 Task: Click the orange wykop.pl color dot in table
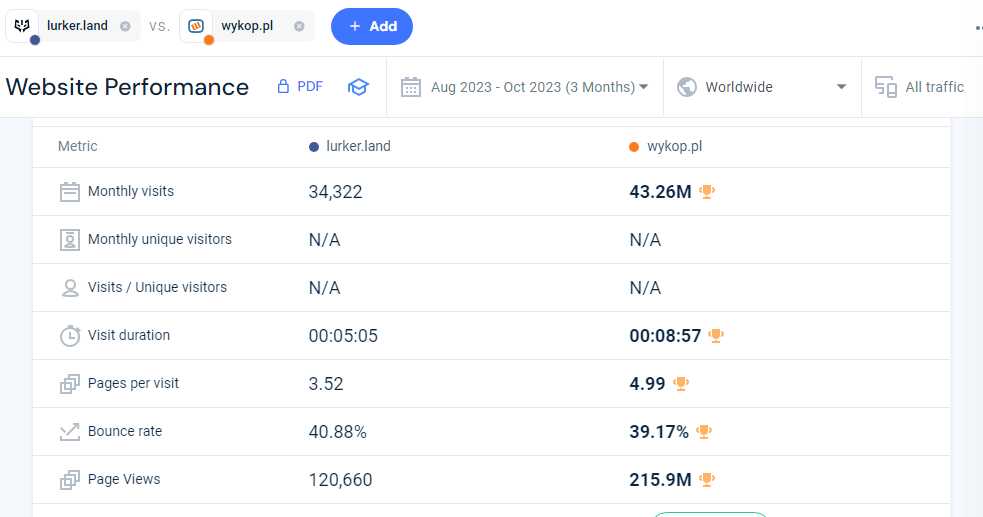pyautogui.click(x=634, y=147)
